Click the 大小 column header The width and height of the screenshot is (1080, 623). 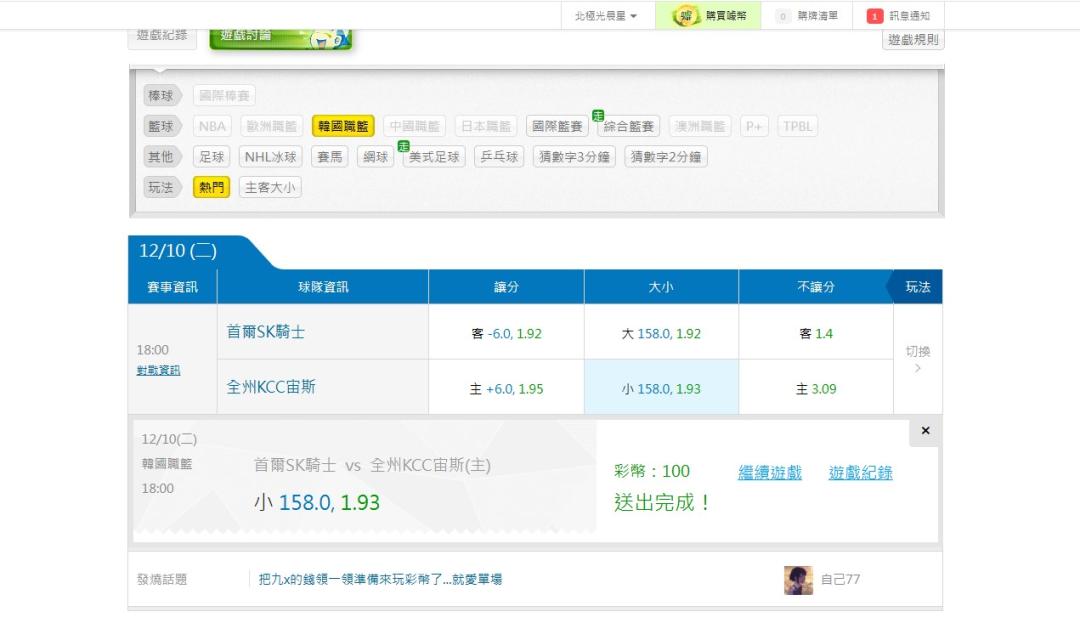[x=661, y=287]
